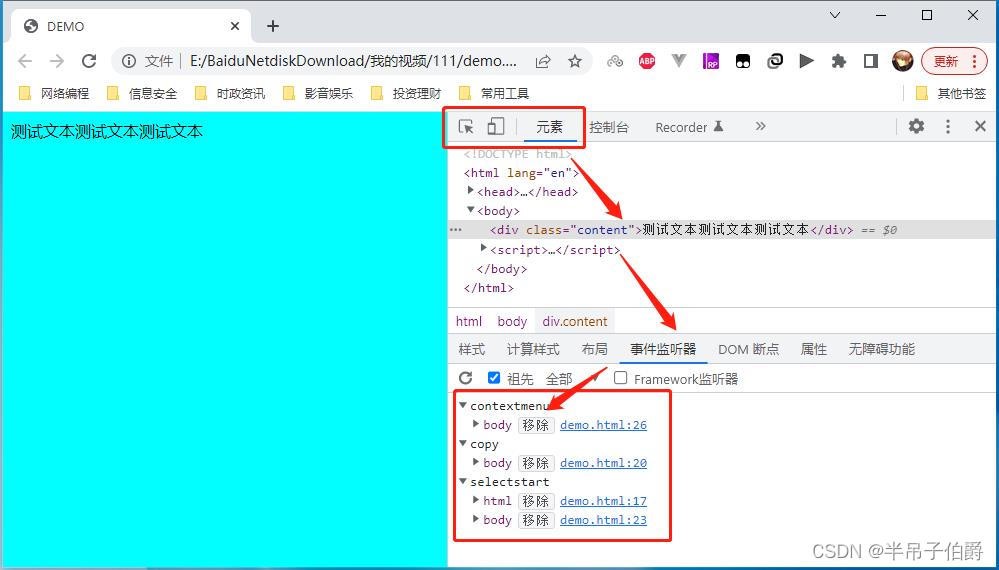Enable the Framework监听器 checkbox

(x=620, y=378)
